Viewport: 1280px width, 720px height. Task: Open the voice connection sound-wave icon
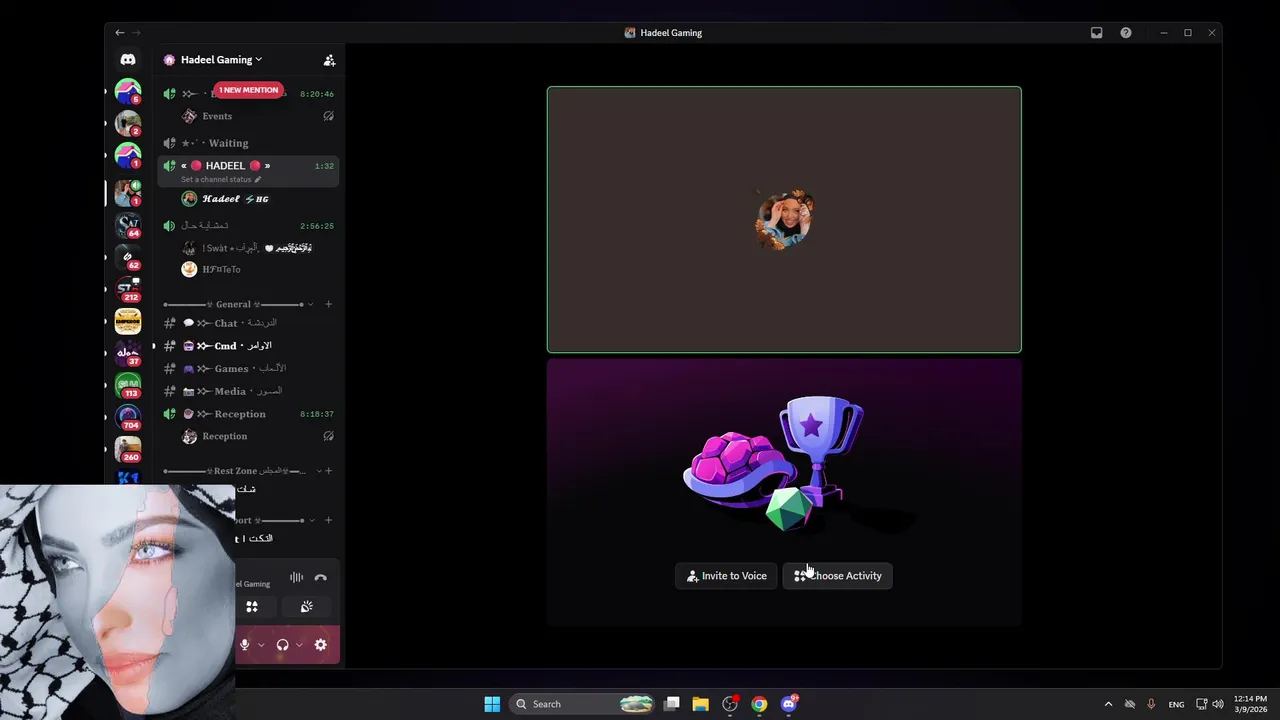point(296,577)
